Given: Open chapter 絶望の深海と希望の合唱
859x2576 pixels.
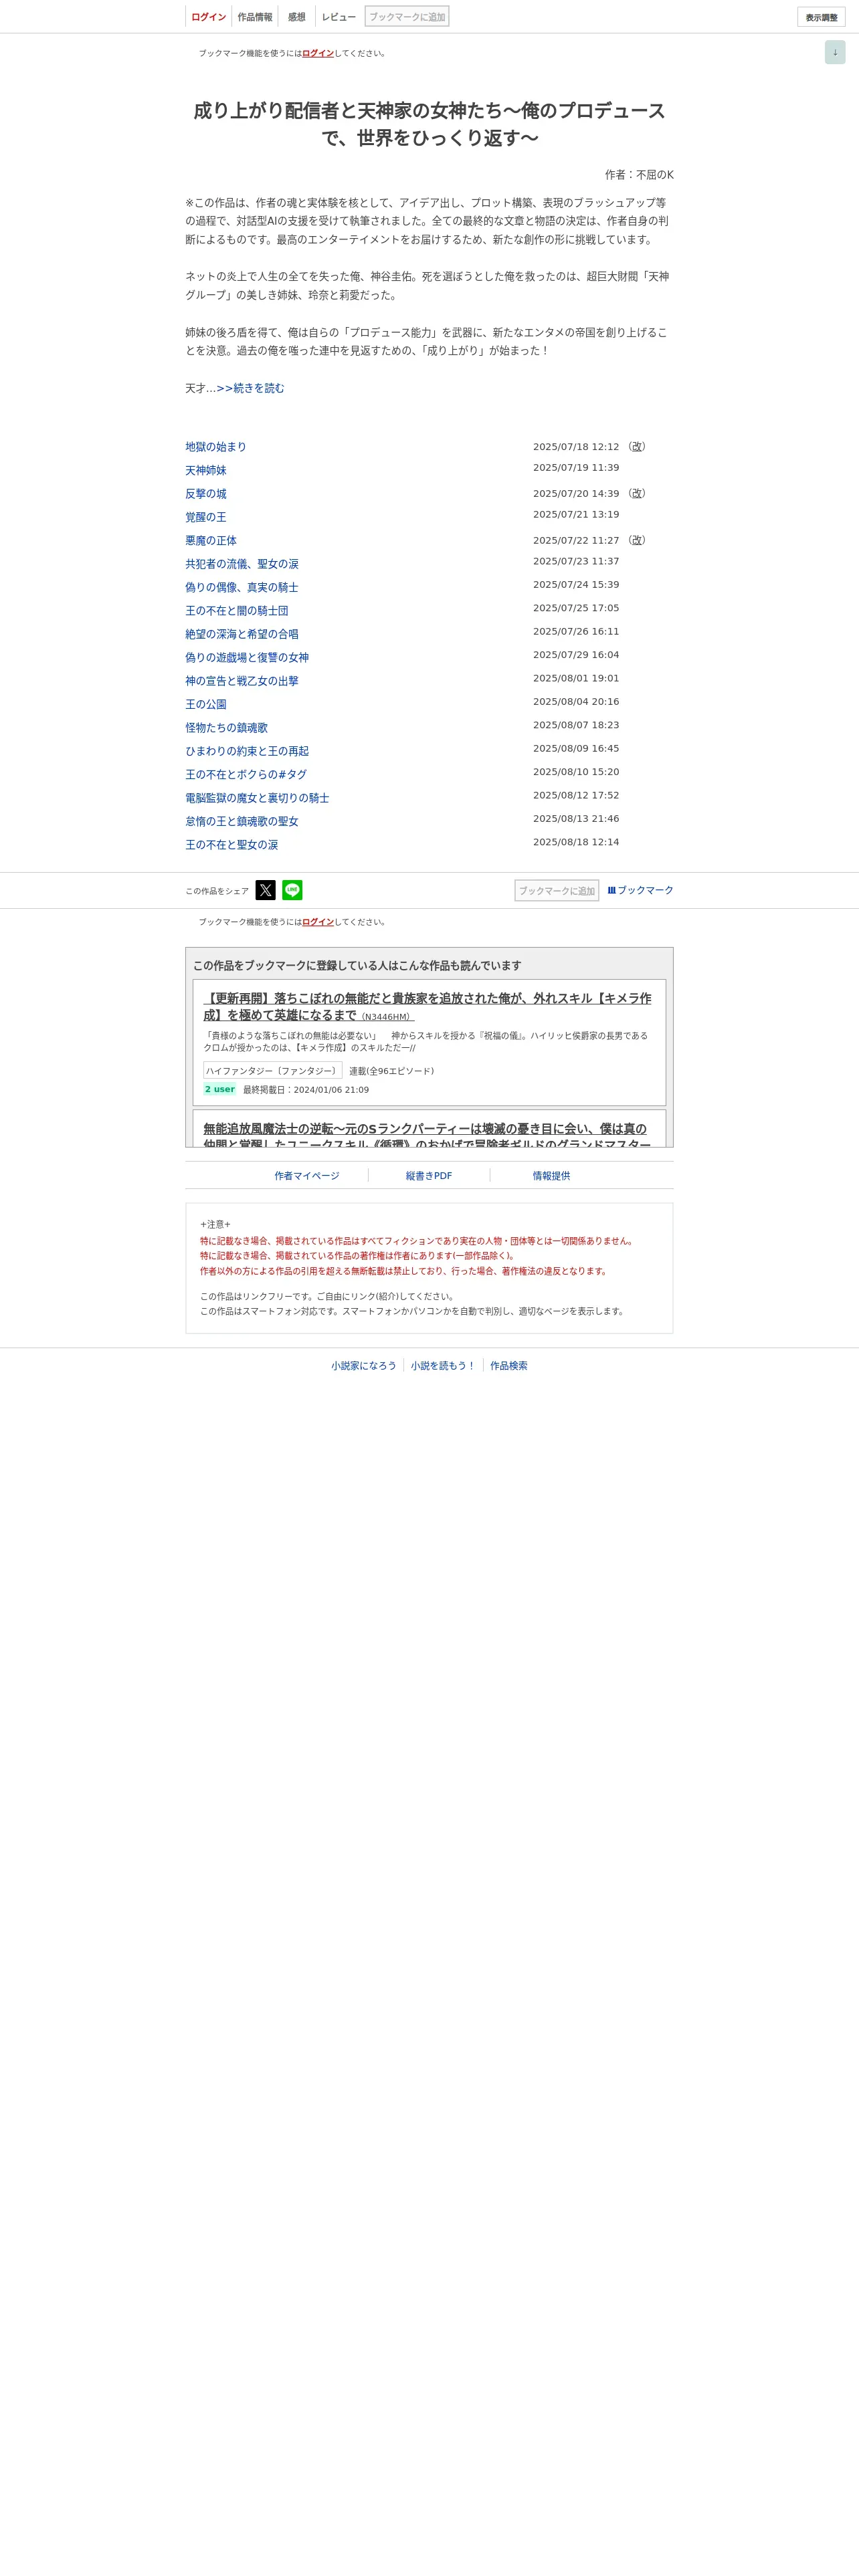Looking at the screenshot, I should click(242, 634).
